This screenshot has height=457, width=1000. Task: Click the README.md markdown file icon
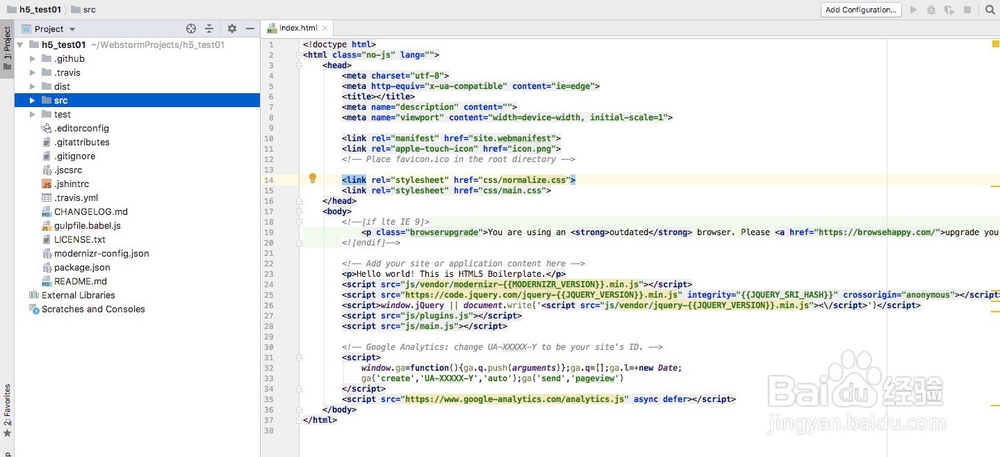pyautogui.click(x=46, y=281)
